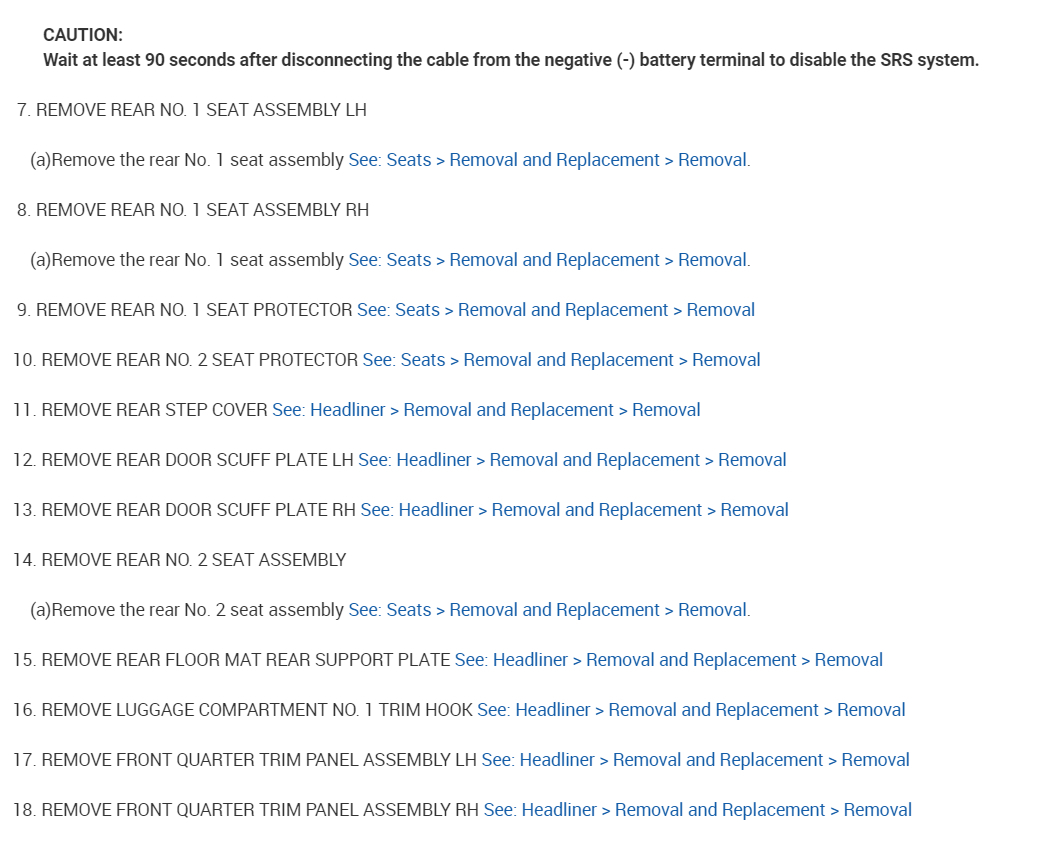Follow the Seats link for Rear No. 1 Seat Protector
The width and height of the screenshot is (1058, 845).
pos(555,310)
